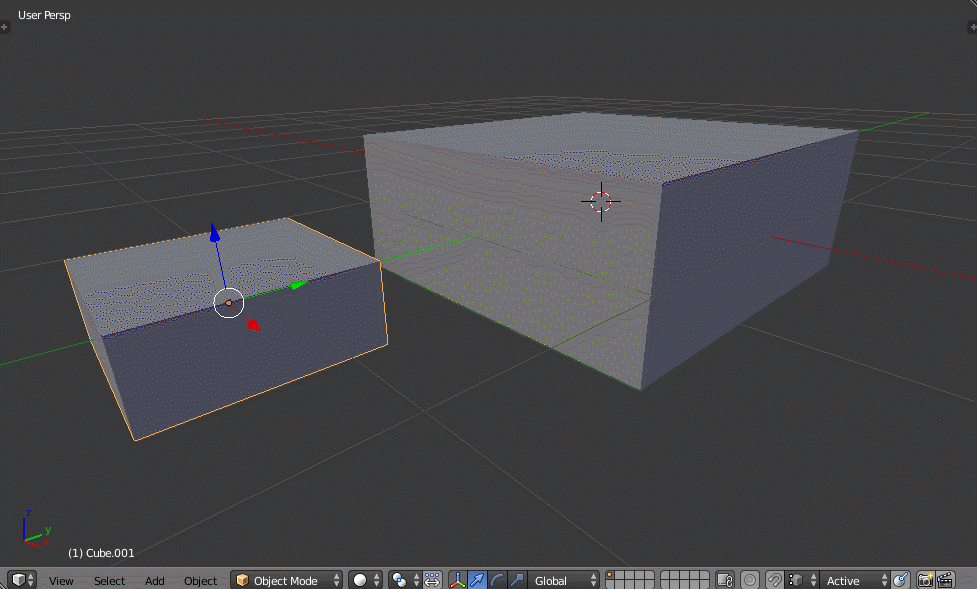Click the snap magnet icon
Image resolution: width=977 pixels, height=589 pixels.
click(x=772, y=579)
